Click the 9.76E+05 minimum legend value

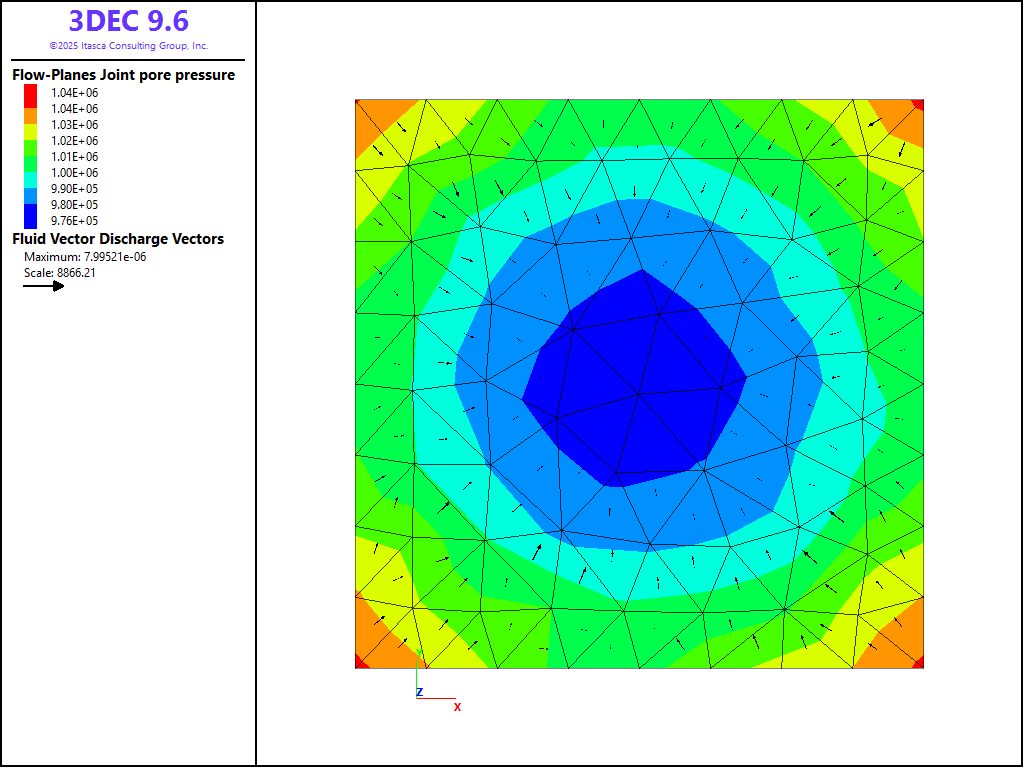(x=74, y=221)
